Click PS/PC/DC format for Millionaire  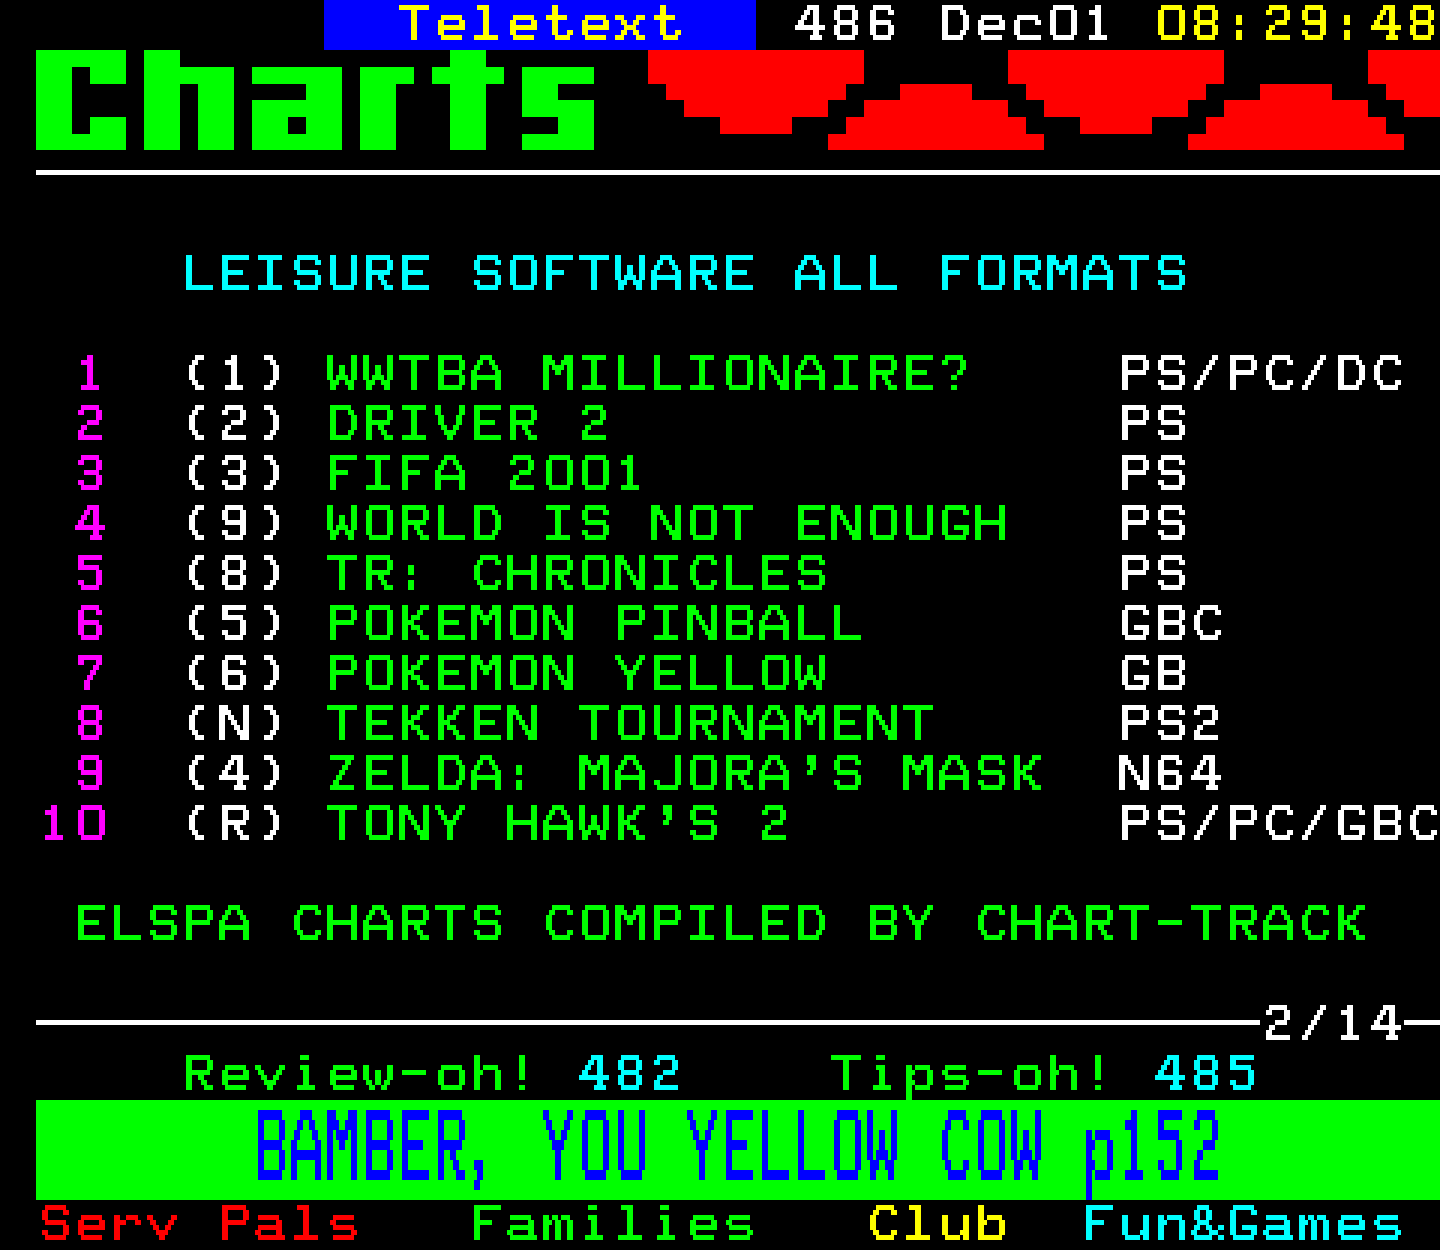coord(1262,374)
